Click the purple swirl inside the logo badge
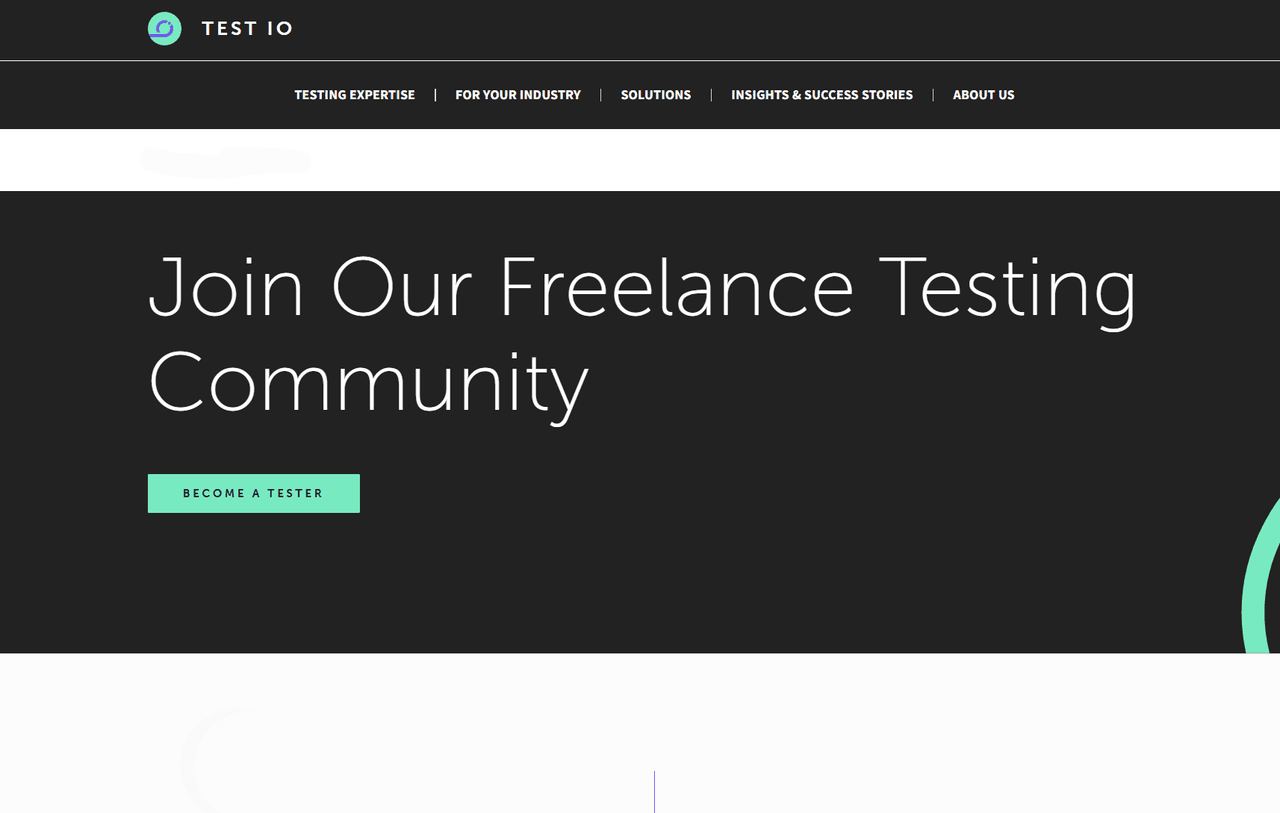The width and height of the screenshot is (1280, 813). click(163, 28)
